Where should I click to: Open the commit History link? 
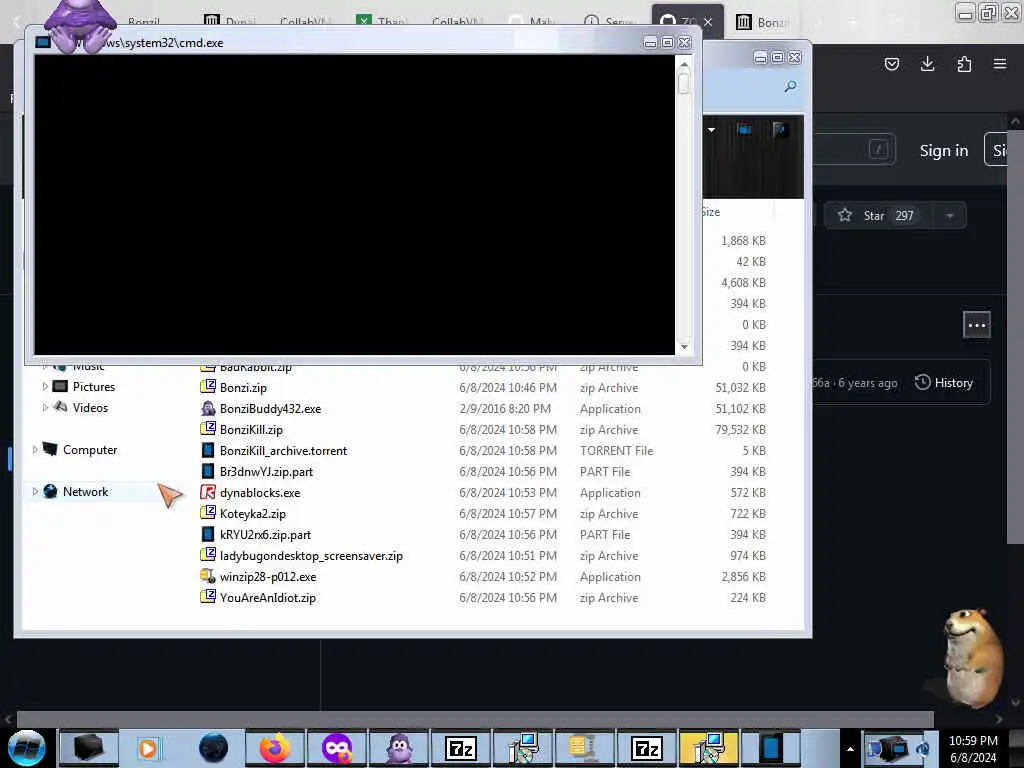944,383
